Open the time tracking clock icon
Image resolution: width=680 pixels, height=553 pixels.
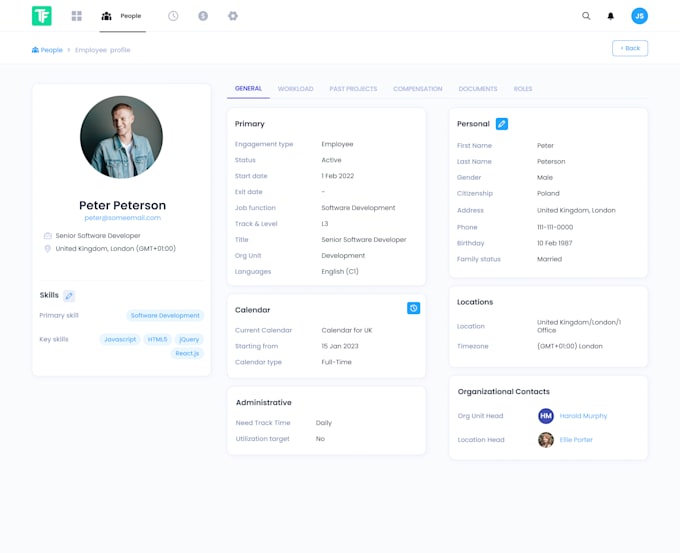173,16
